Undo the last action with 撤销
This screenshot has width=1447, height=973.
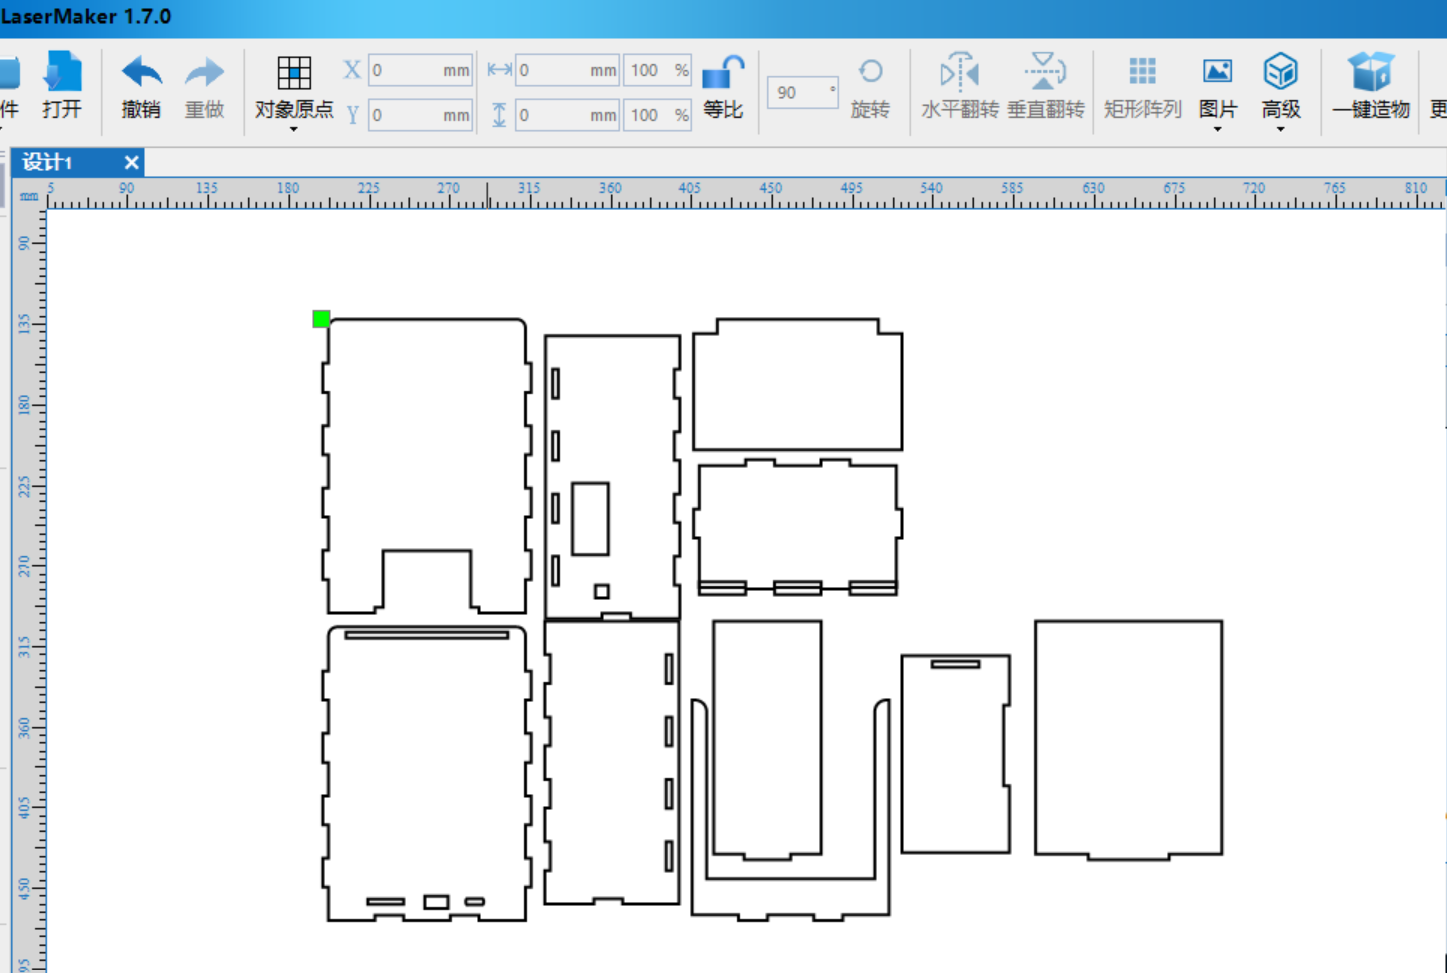point(141,86)
